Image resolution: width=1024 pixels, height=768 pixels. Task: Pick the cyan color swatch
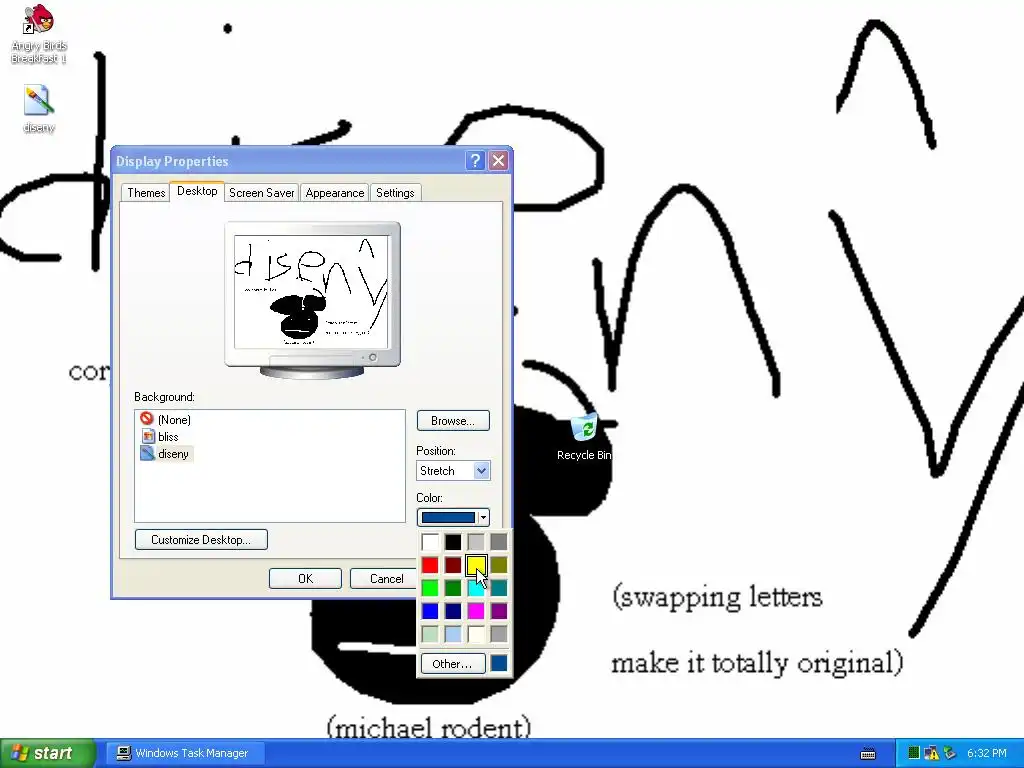(475, 588)
